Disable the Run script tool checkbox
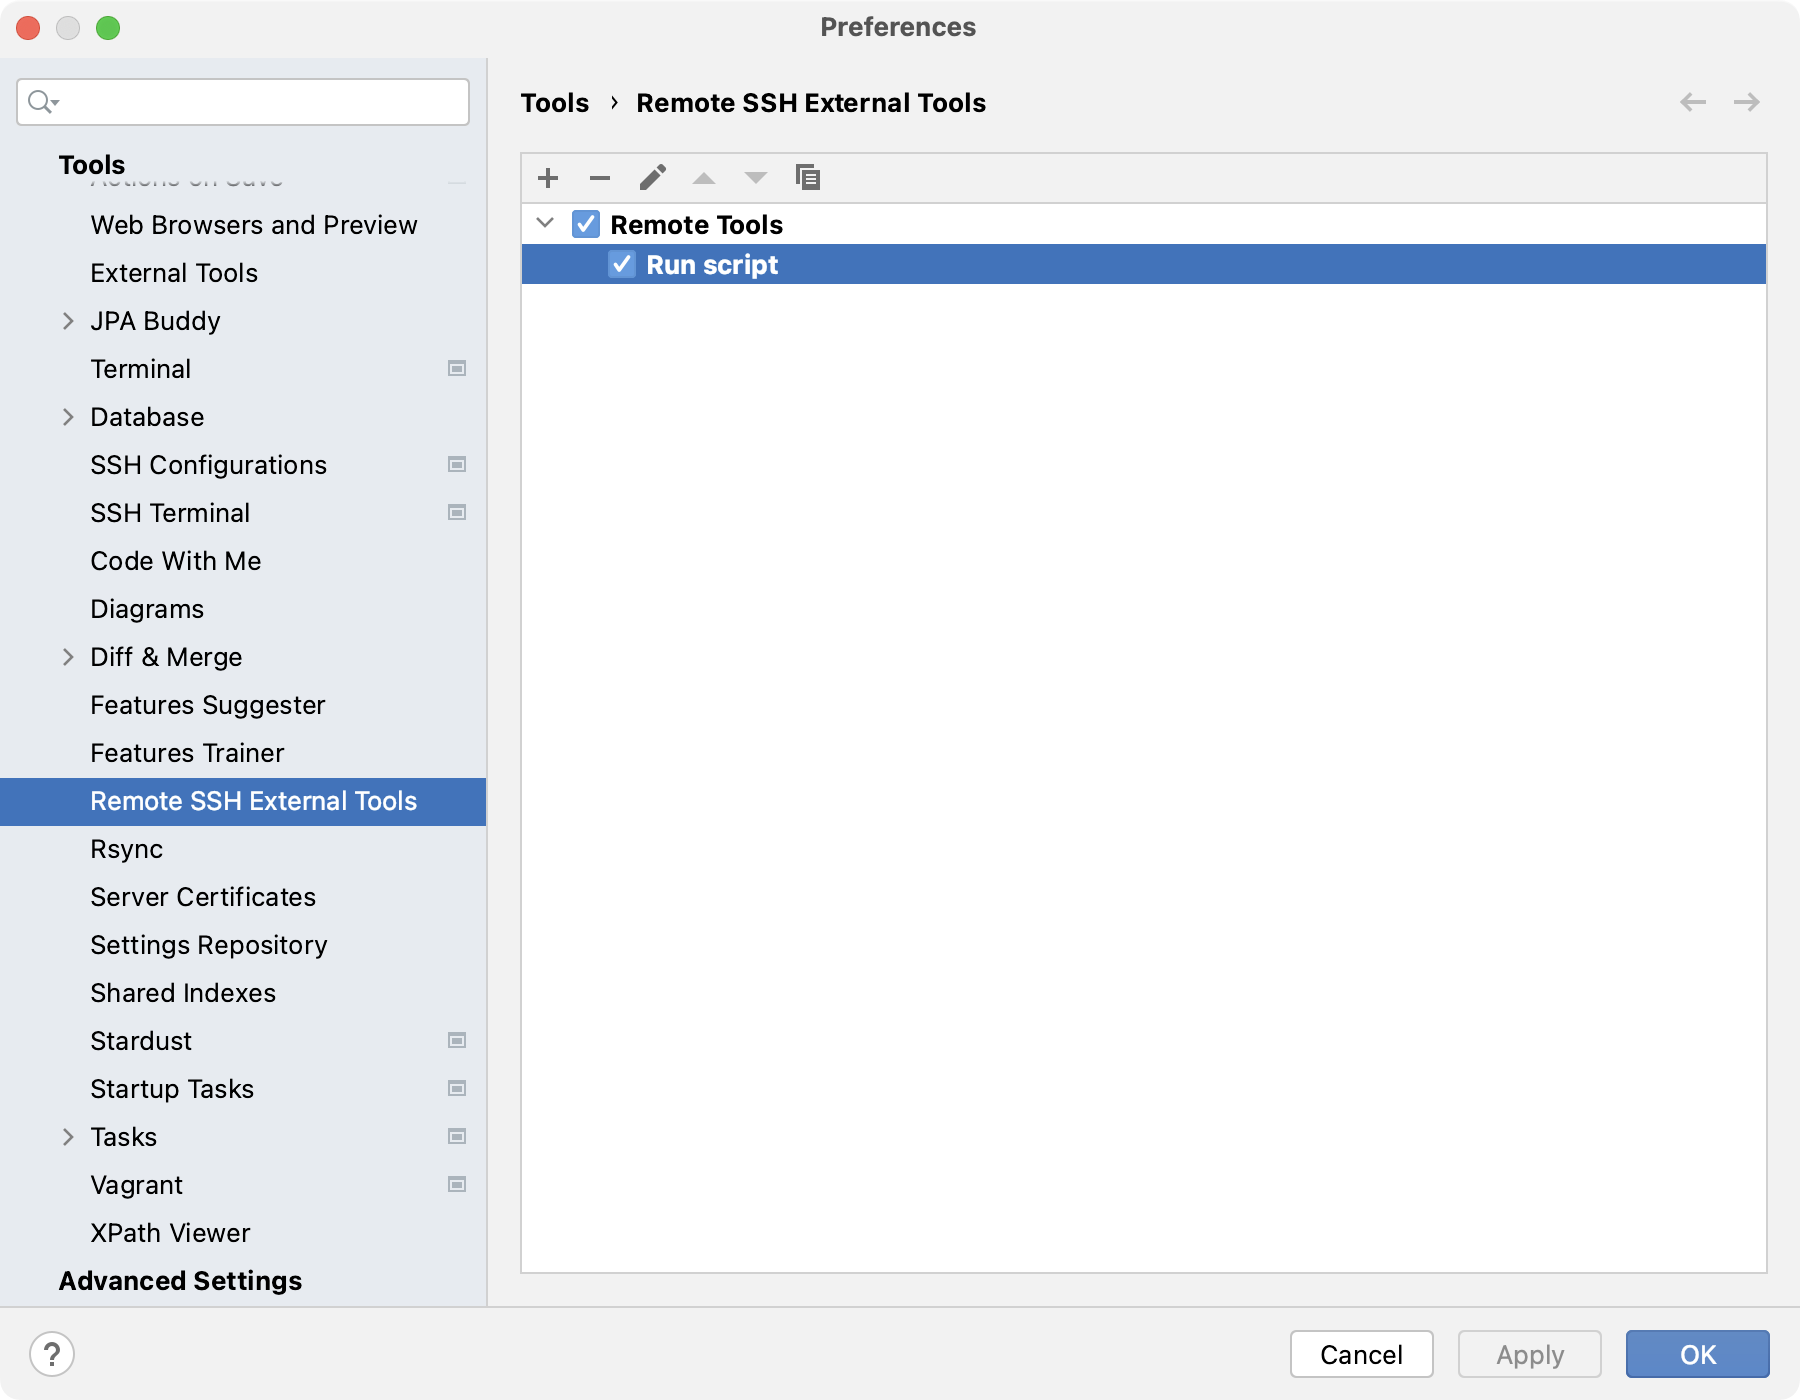 [622, 264]
